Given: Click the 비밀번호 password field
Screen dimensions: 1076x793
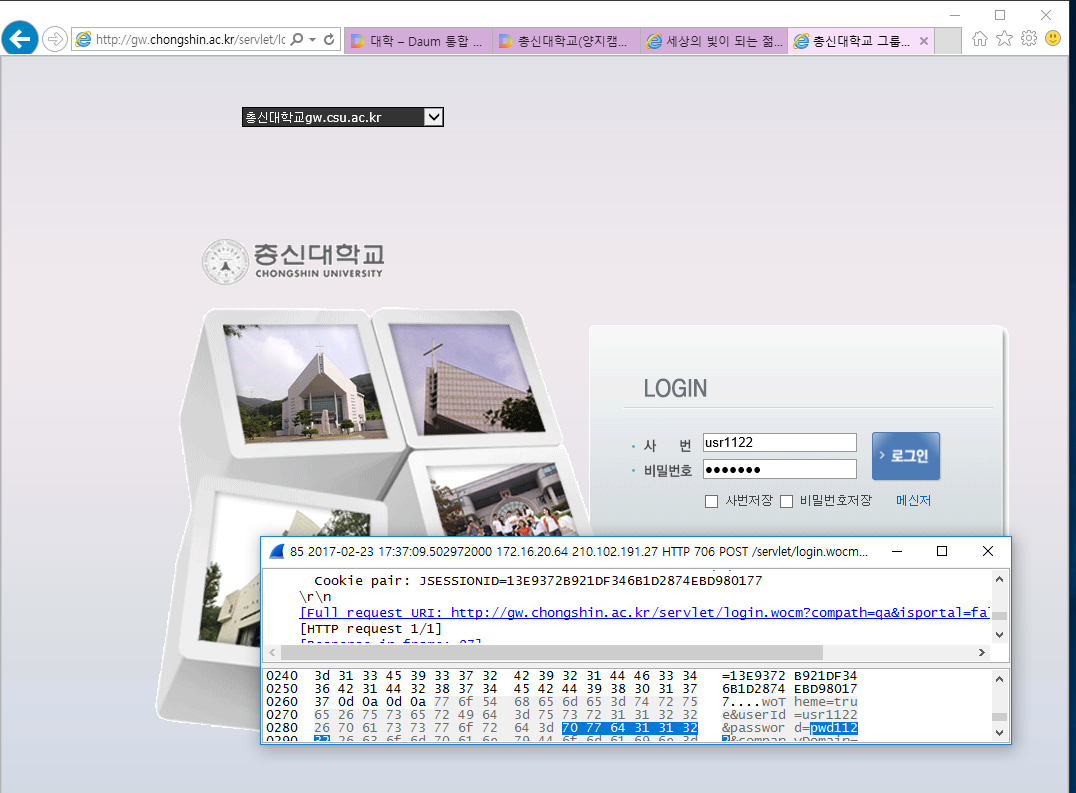Looking at the screenshot, I should click(x=780, y=469).
